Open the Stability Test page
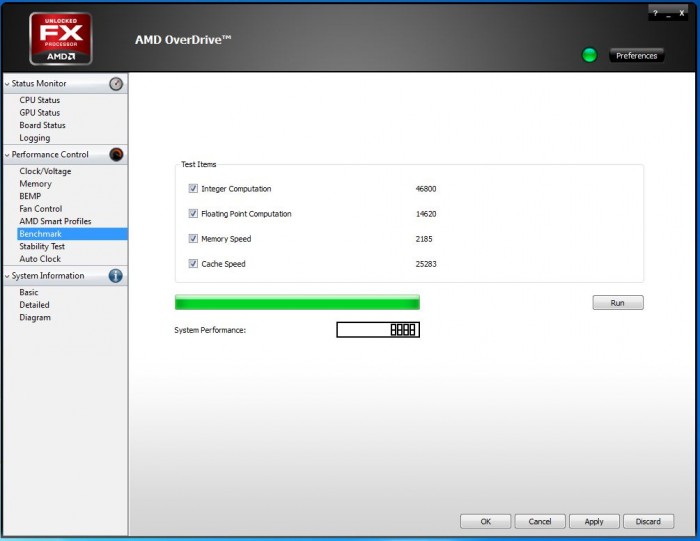 42,246
